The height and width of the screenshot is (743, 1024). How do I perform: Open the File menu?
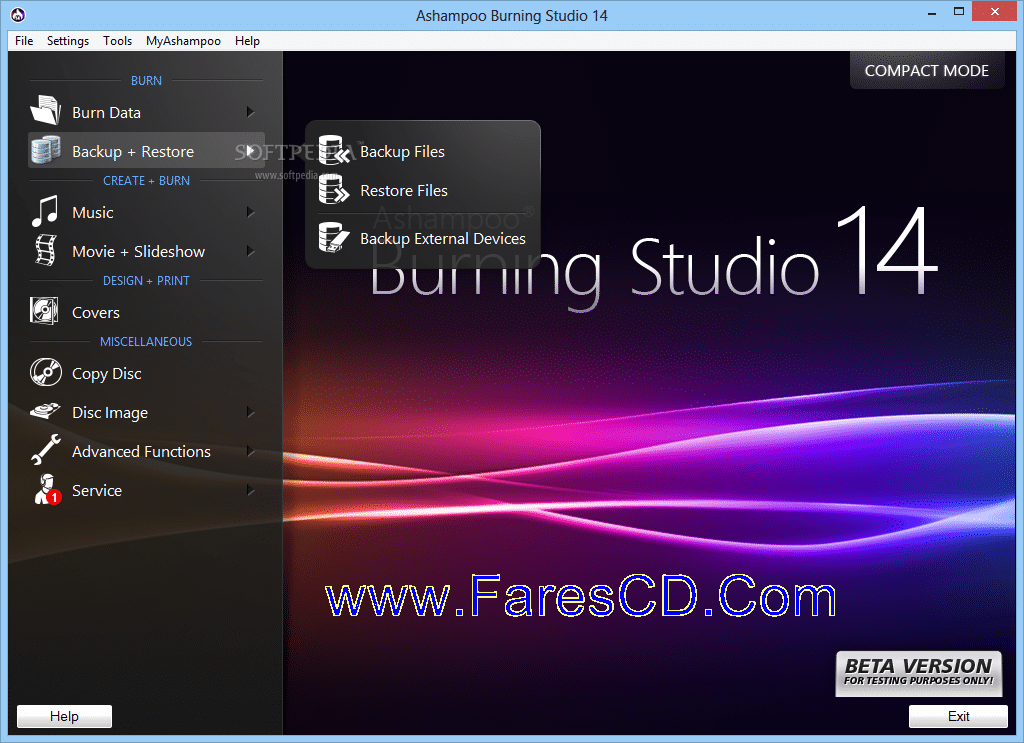pos(24,40)
